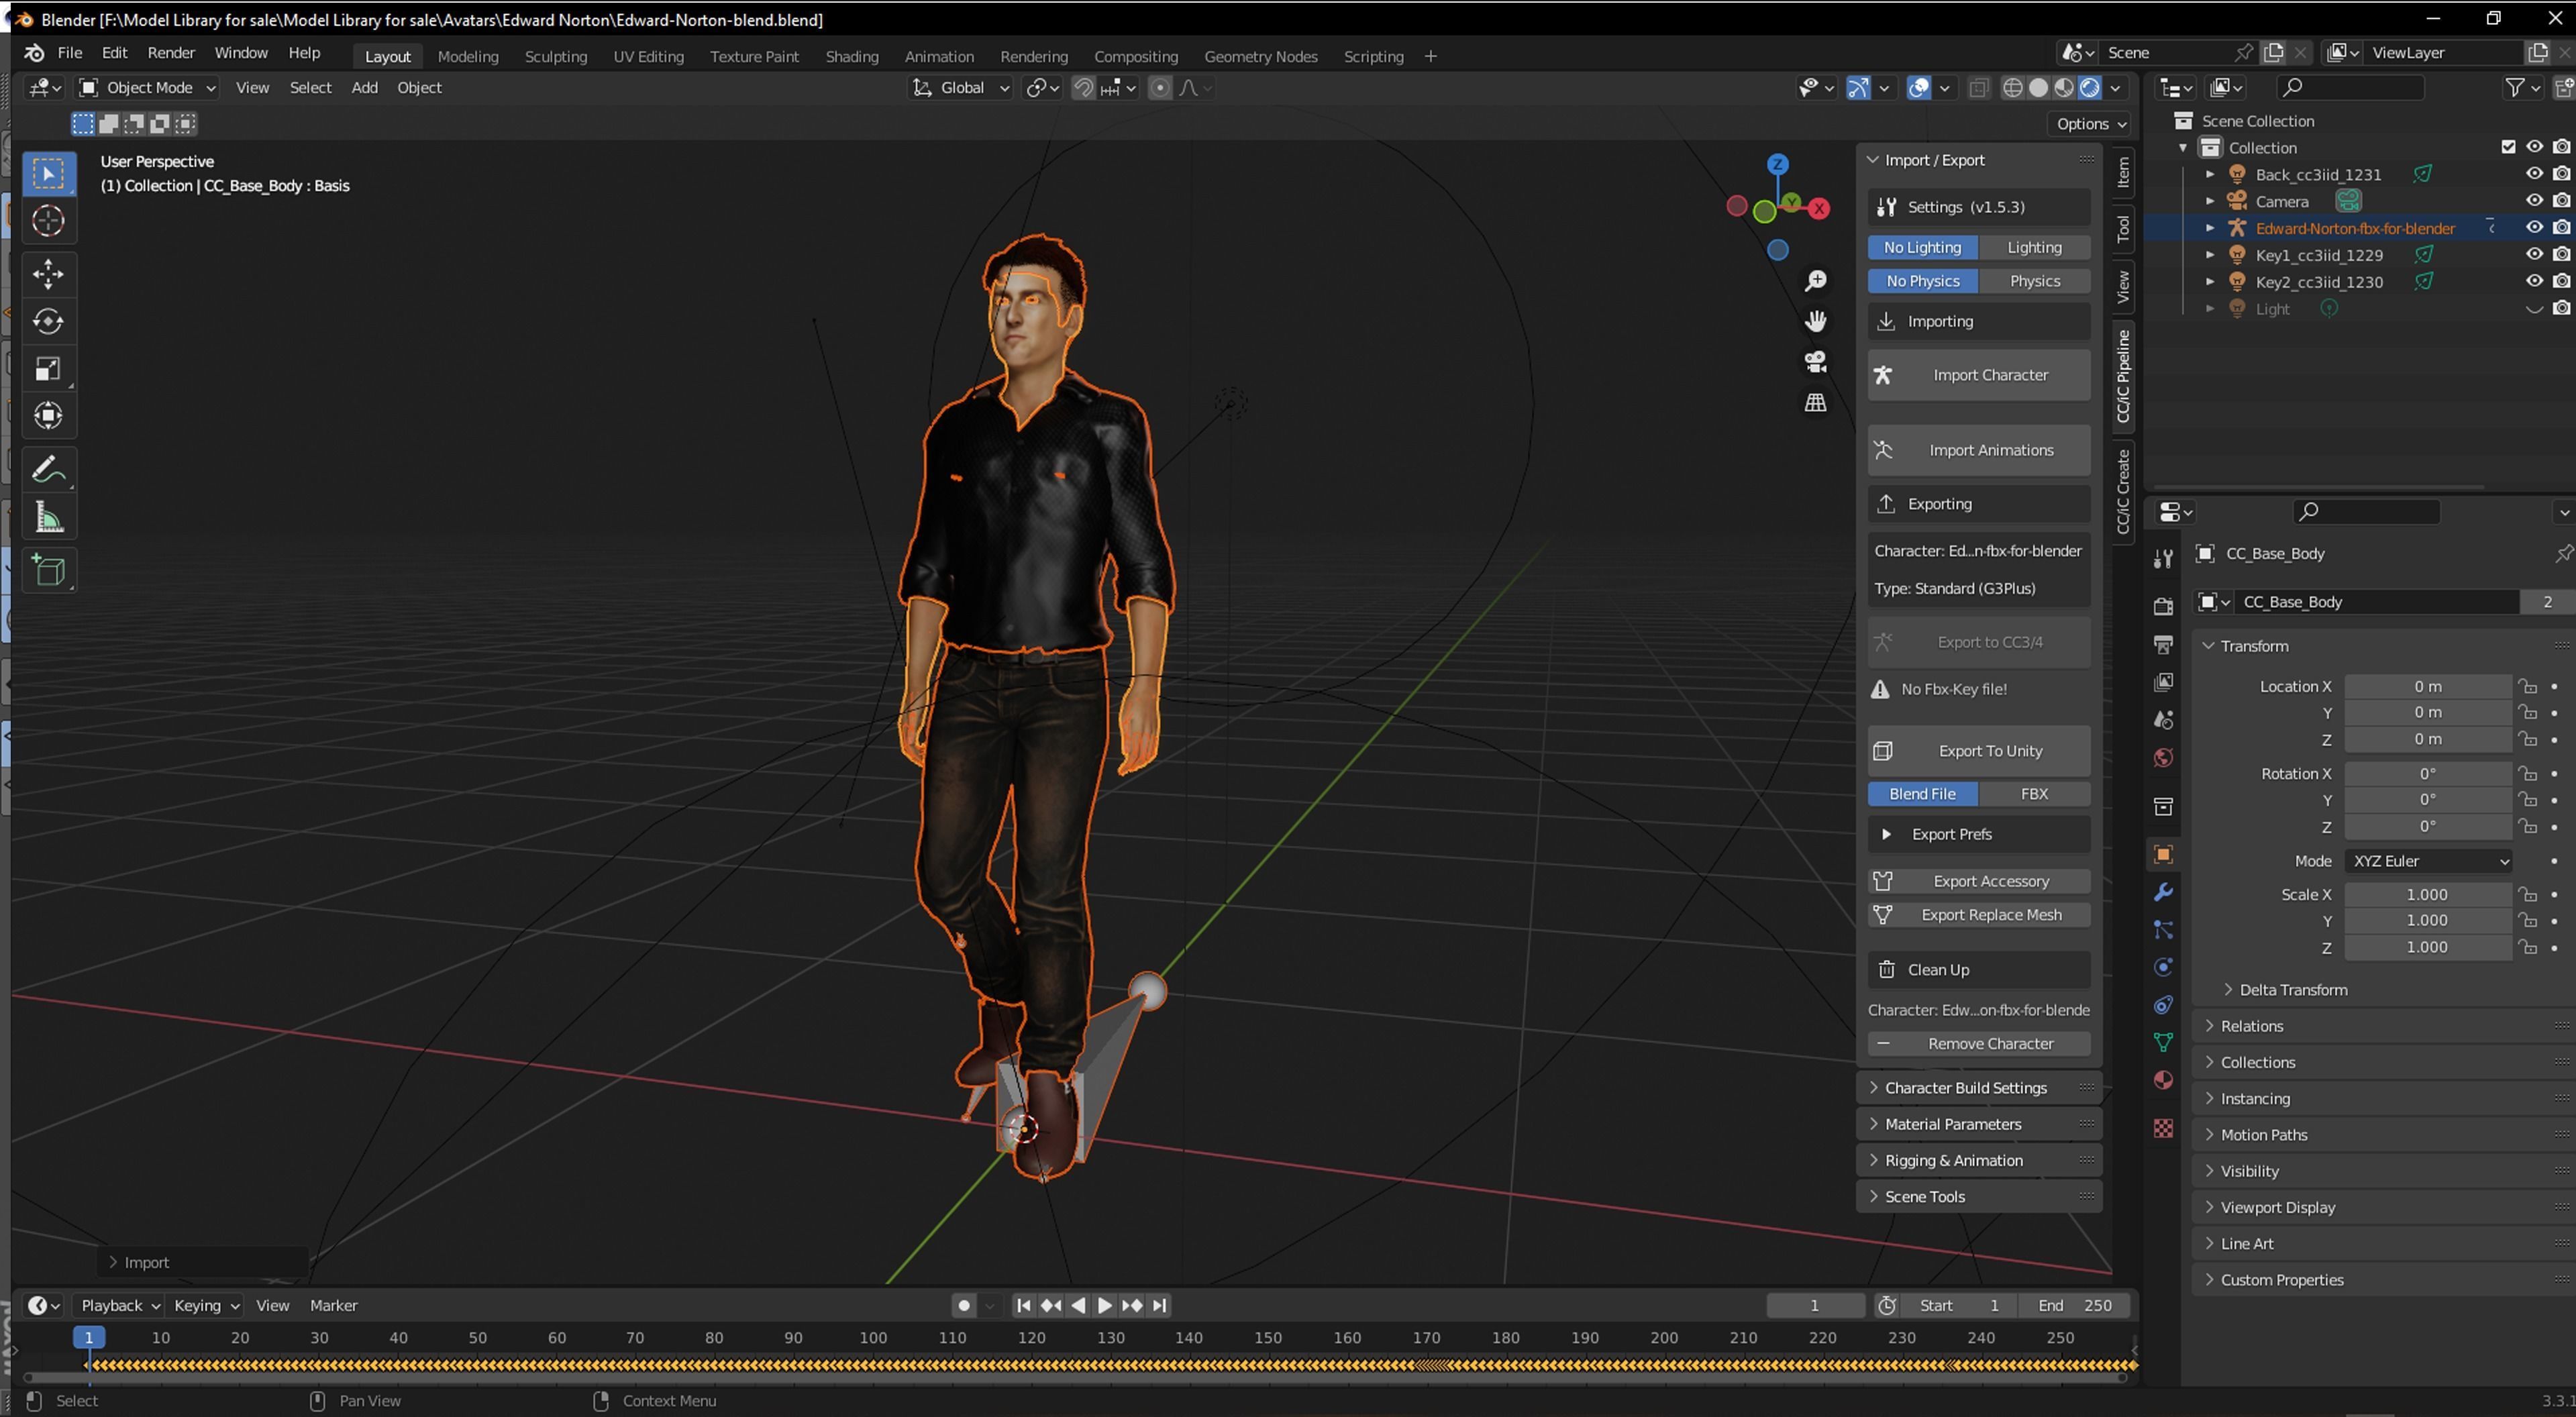The height and width of the screenshot is (1417, 2576).
Task: Choose the Add Cube tool
Action: [x=48, y=570]
